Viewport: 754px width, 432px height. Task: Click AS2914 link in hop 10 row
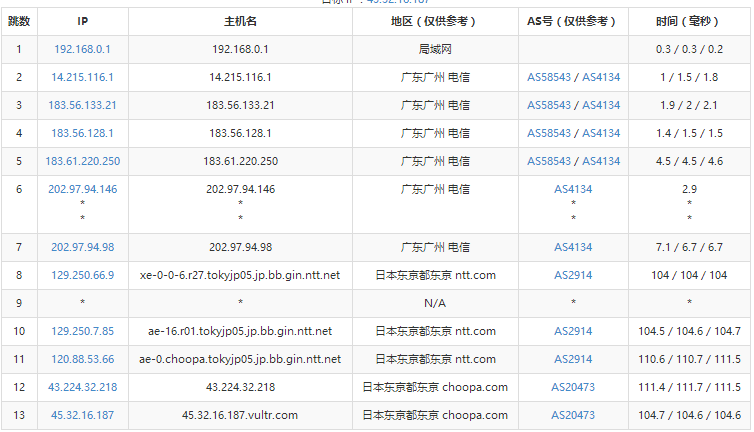point(573,331)
